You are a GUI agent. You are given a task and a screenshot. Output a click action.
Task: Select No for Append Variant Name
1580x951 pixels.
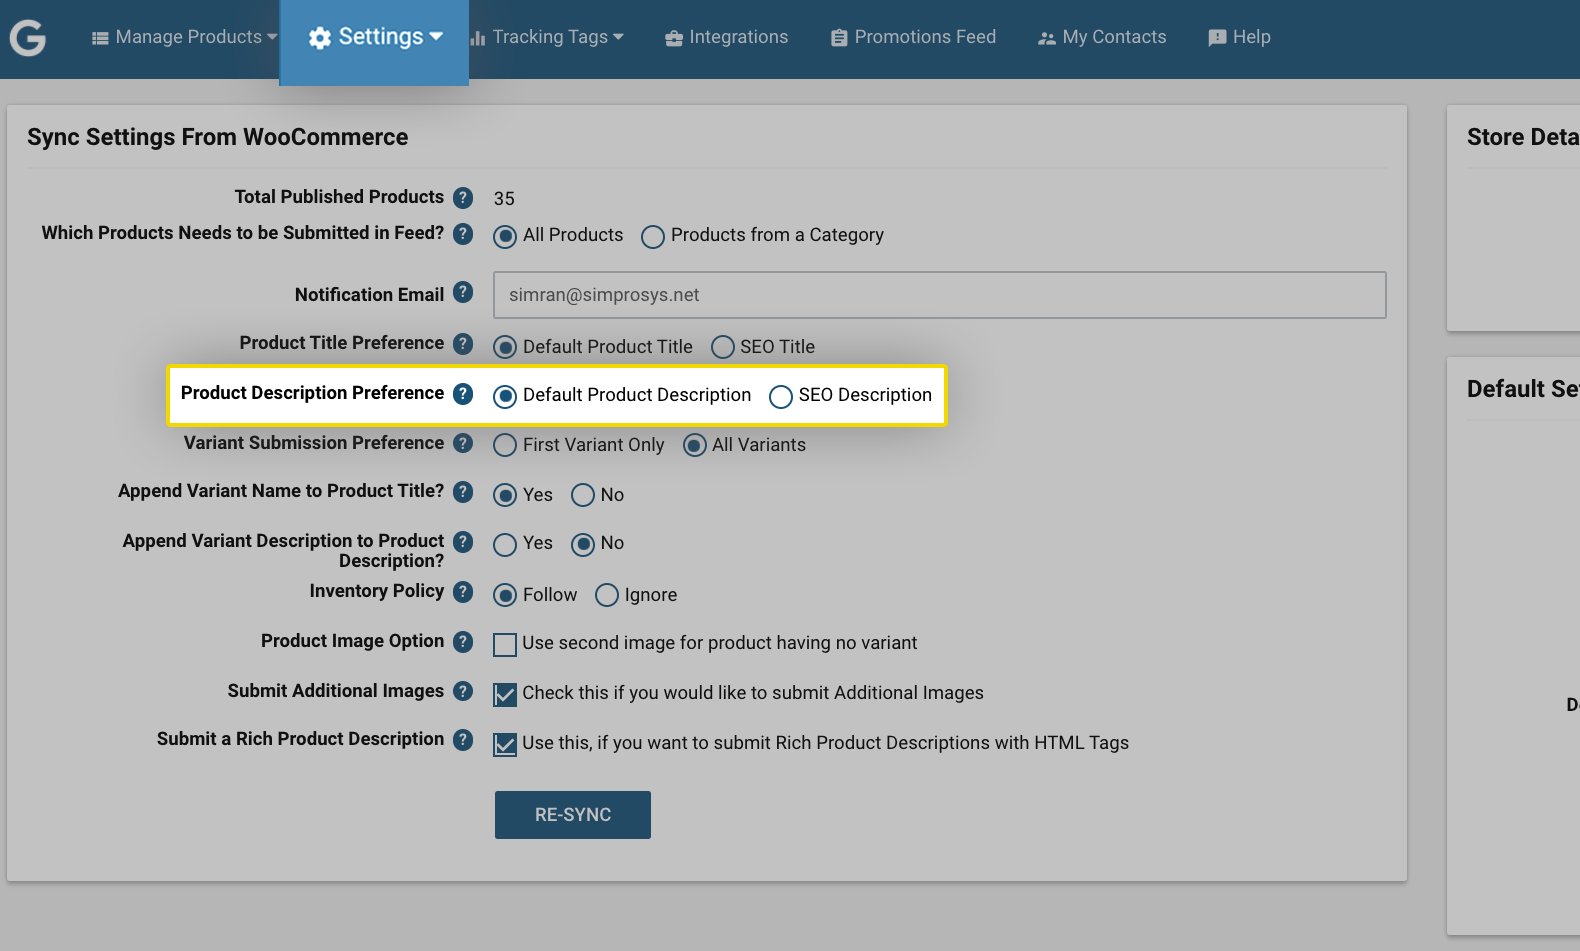583,495
